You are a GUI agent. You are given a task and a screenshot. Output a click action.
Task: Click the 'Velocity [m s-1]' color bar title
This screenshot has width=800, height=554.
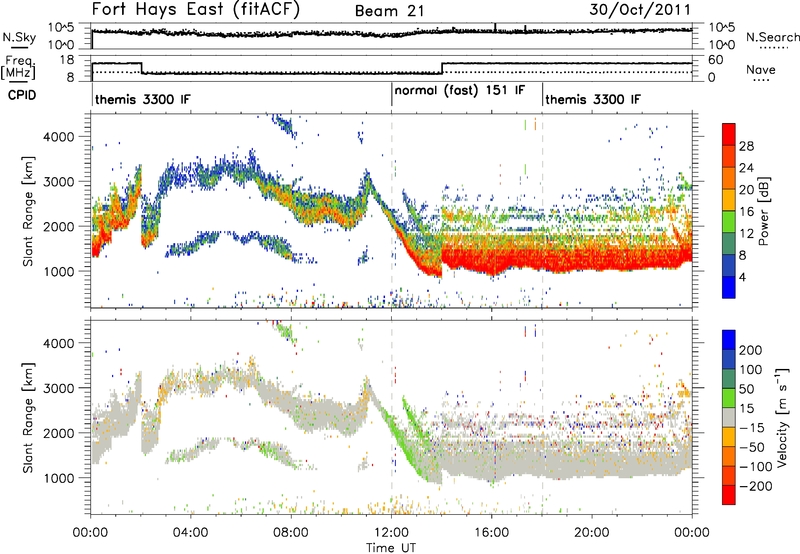click(783, 417)
